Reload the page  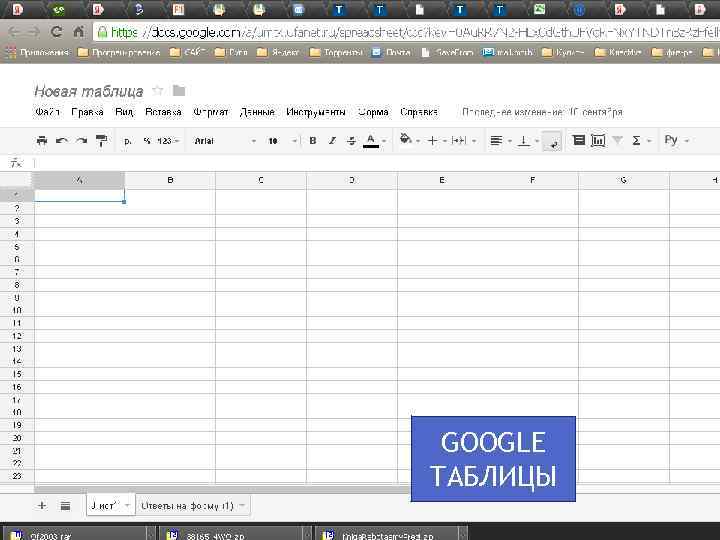point(56,32)
